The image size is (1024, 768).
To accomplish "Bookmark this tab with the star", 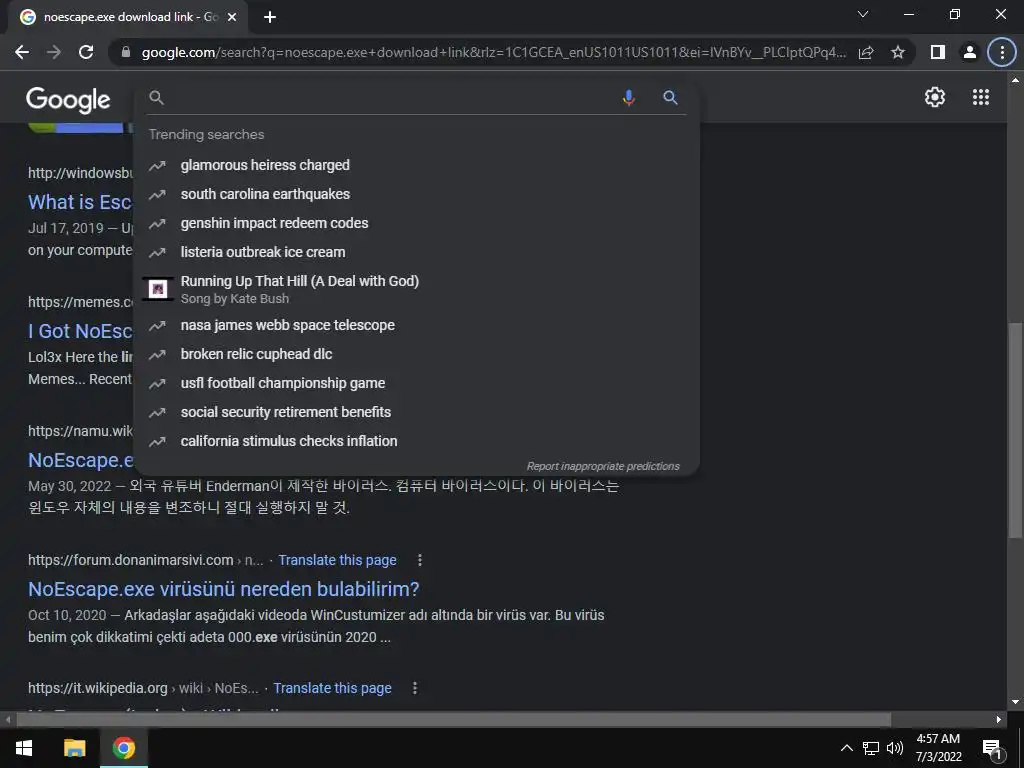I will tap(898, 52).
